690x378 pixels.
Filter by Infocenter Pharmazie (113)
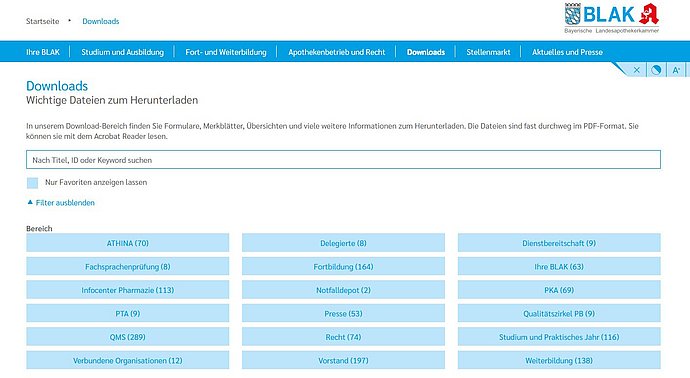(x=128, y=290)
